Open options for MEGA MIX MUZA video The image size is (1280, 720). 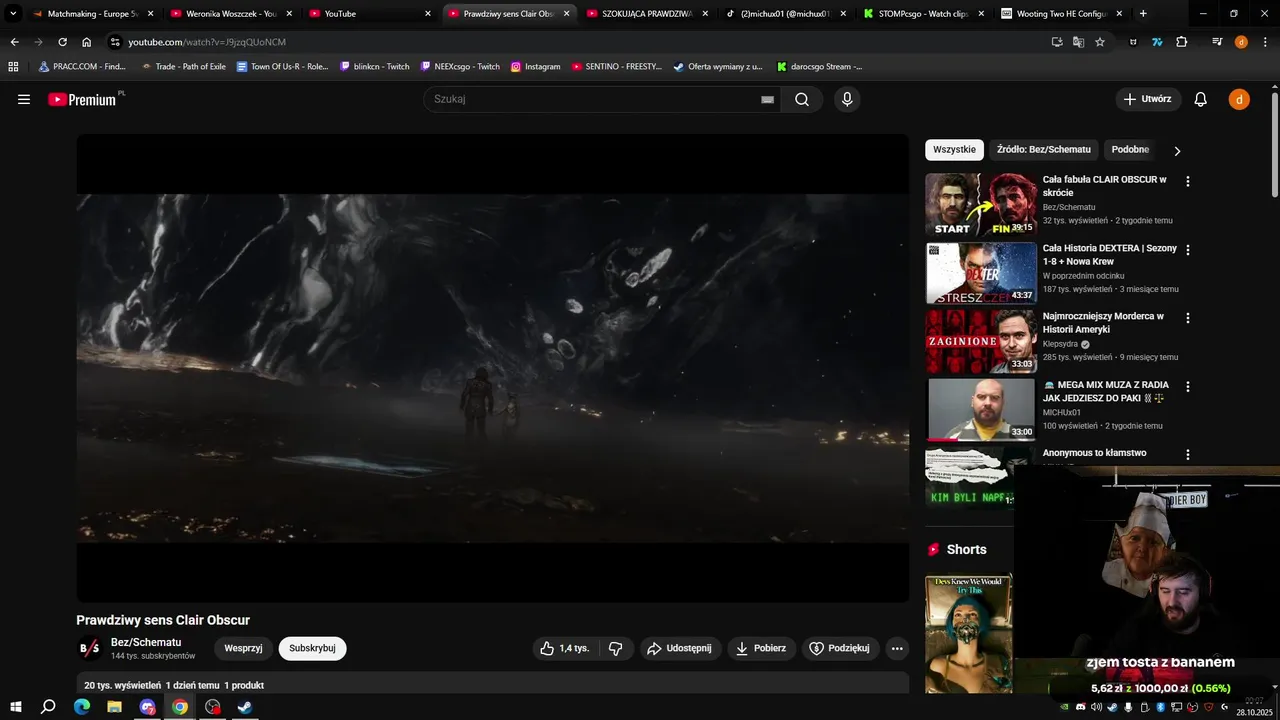tap(1188, 386)
